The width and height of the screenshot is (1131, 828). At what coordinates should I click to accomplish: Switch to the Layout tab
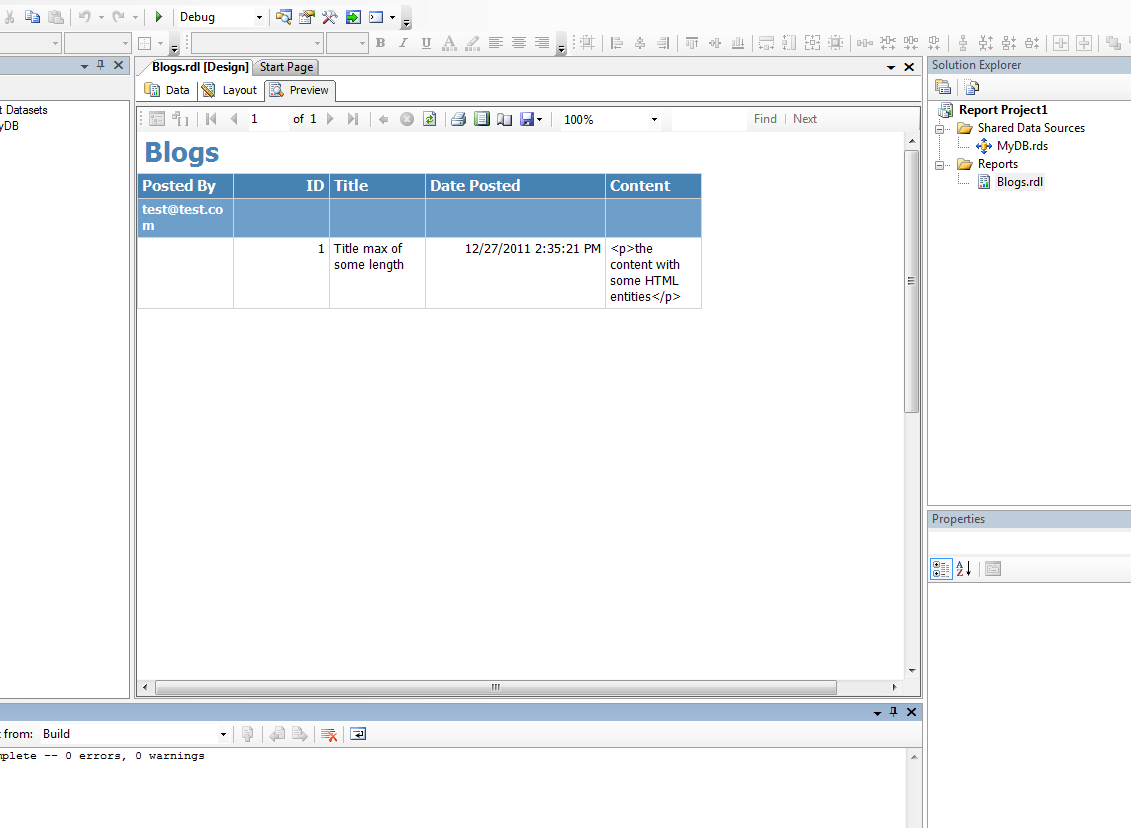(x=229, y=90)
